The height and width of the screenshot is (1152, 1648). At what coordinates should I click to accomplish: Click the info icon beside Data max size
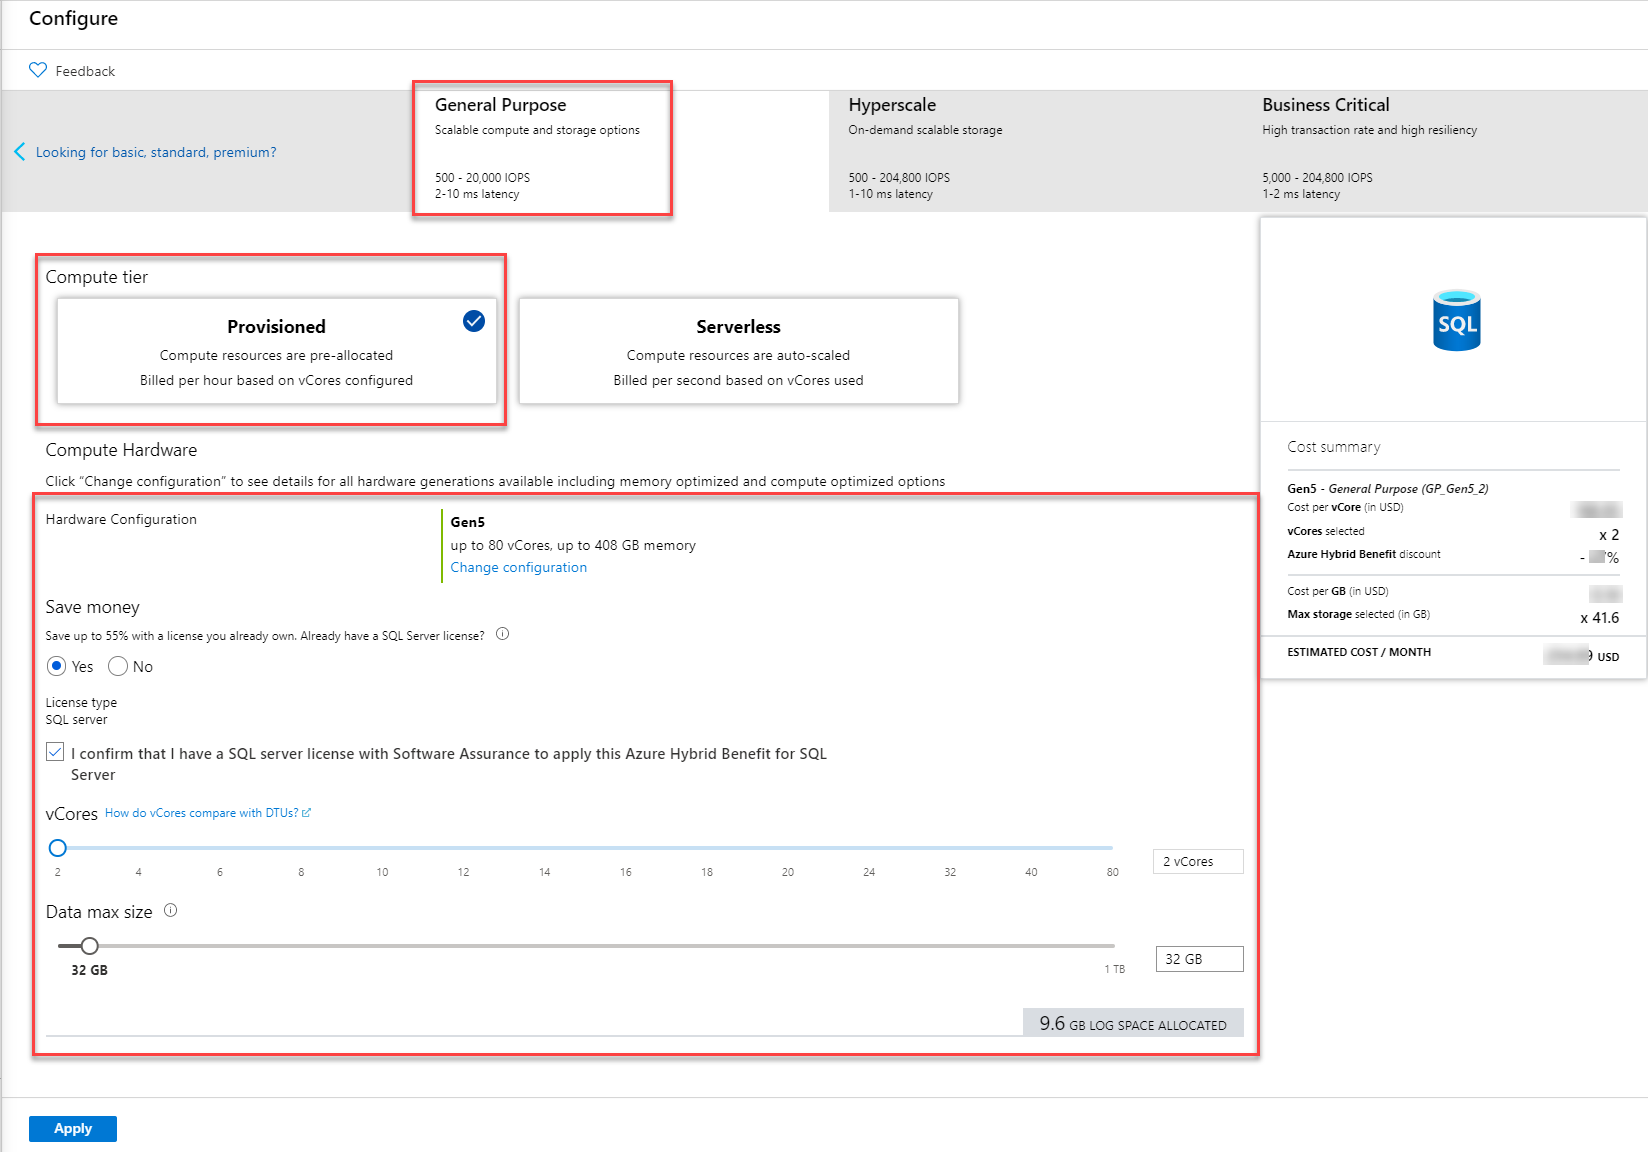(171, 911)
